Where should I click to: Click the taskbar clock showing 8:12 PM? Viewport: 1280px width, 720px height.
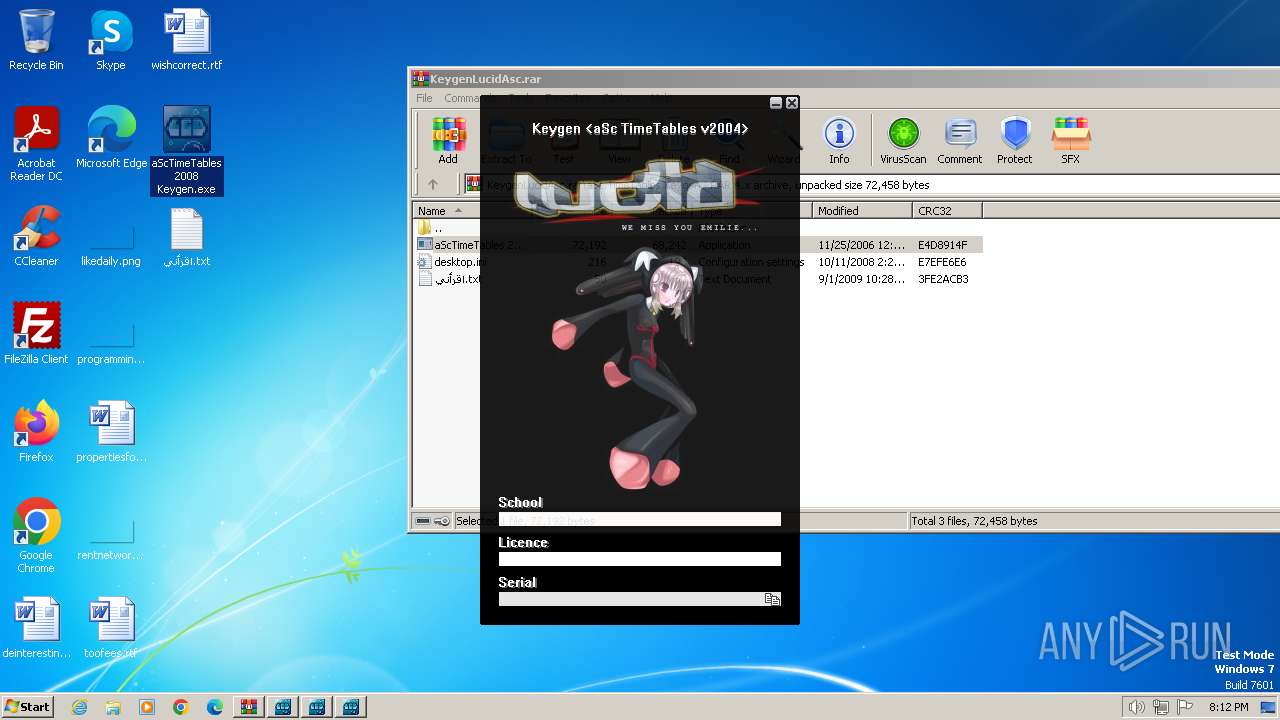[x=1228, y=707]
